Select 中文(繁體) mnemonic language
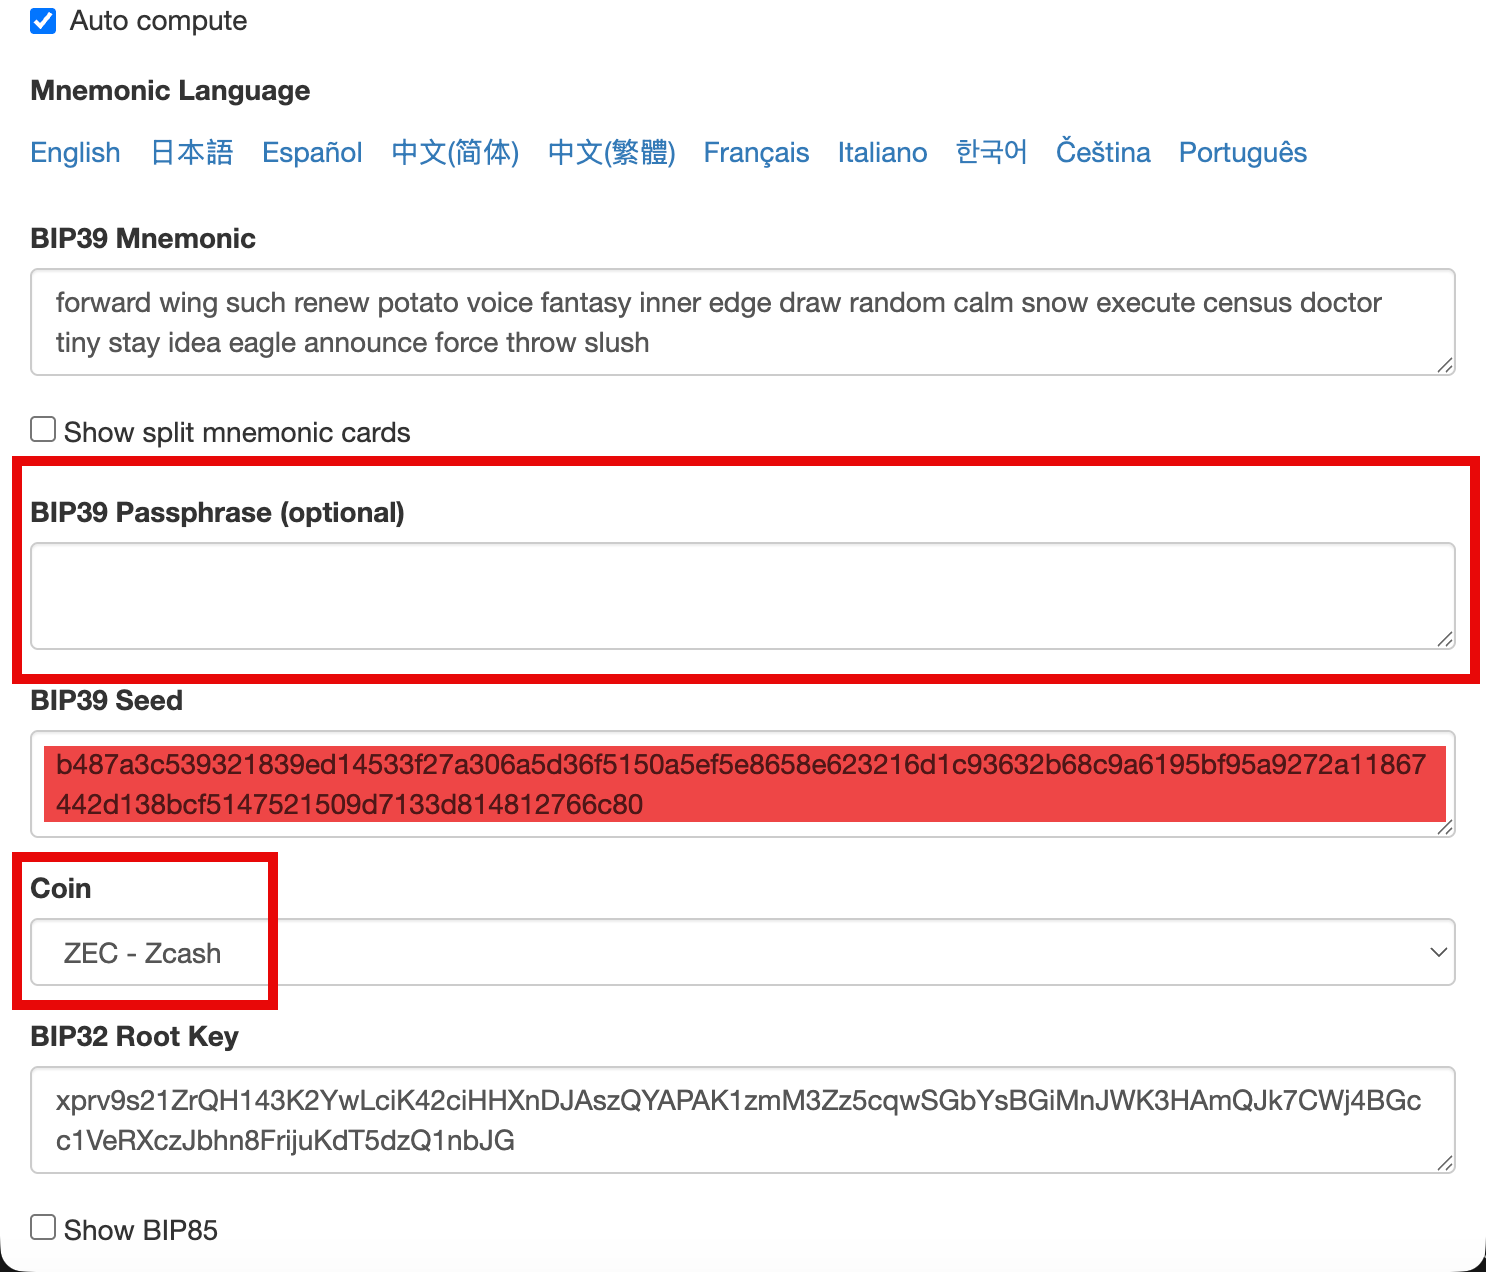This screenshot has height=1272, width=1486. tap(611, 152)
